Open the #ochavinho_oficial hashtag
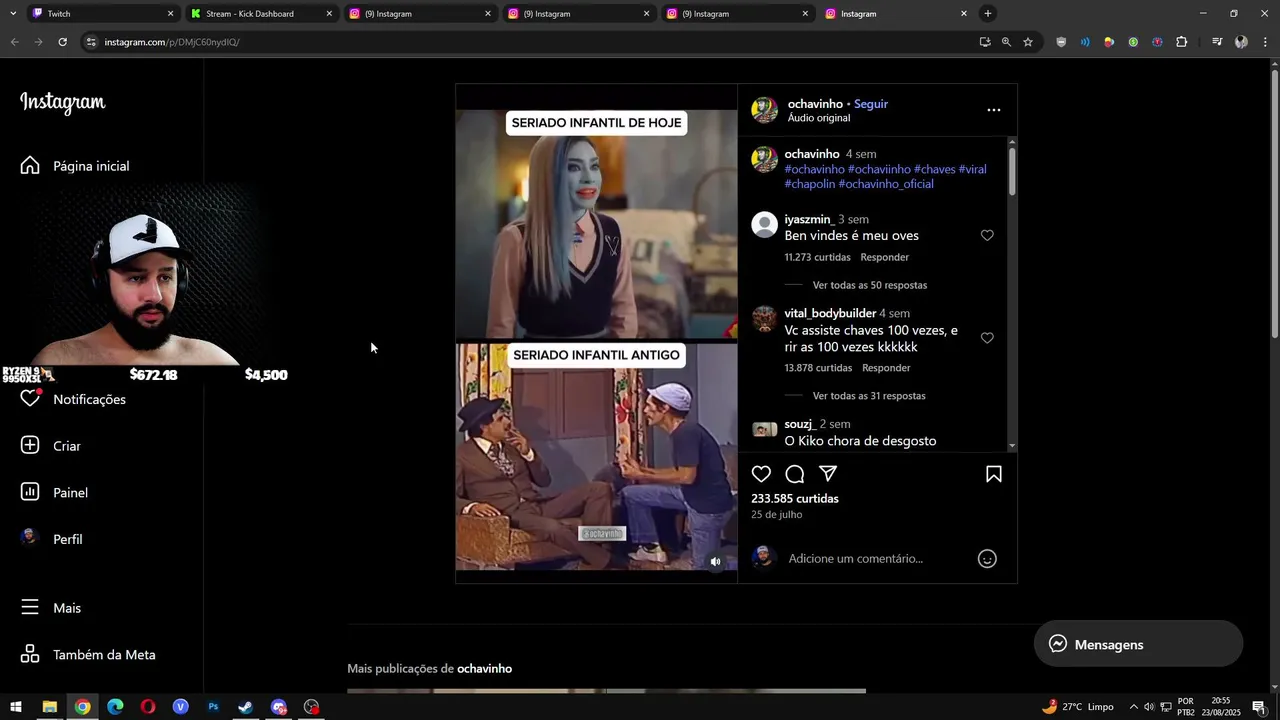This screenshot has width=1280, height=720. pos(886,184)
